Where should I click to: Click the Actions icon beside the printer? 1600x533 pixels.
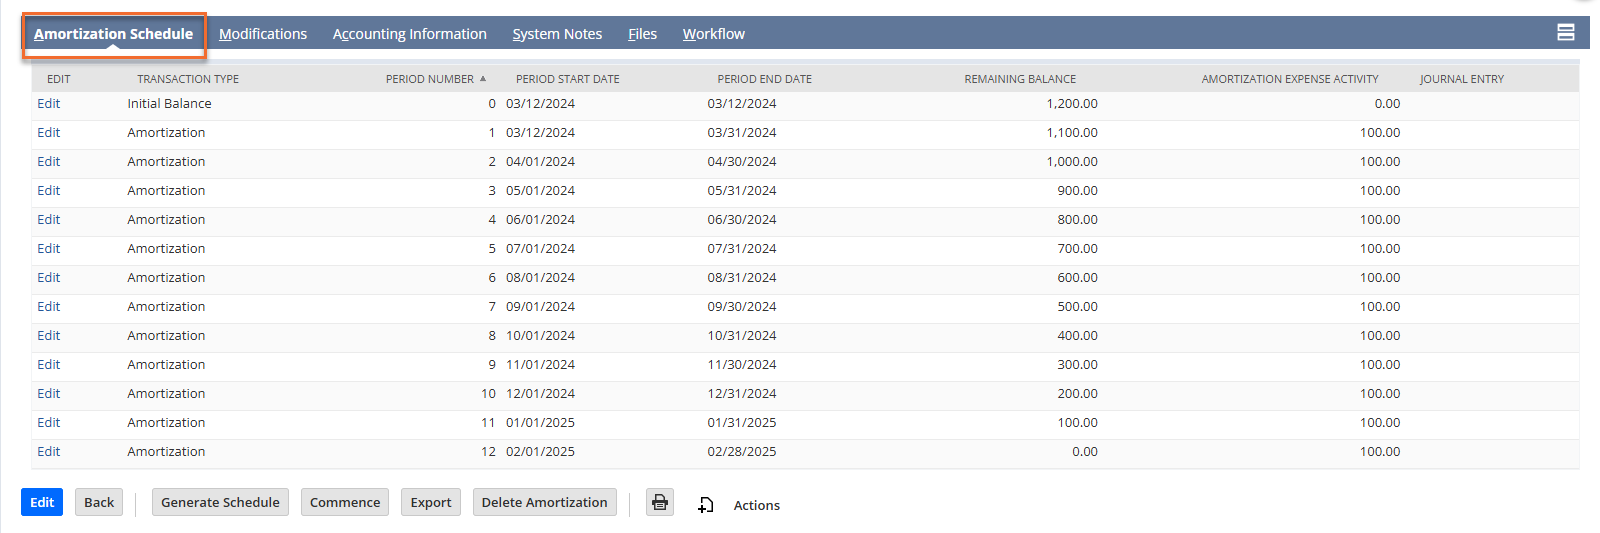pos(706,505)
